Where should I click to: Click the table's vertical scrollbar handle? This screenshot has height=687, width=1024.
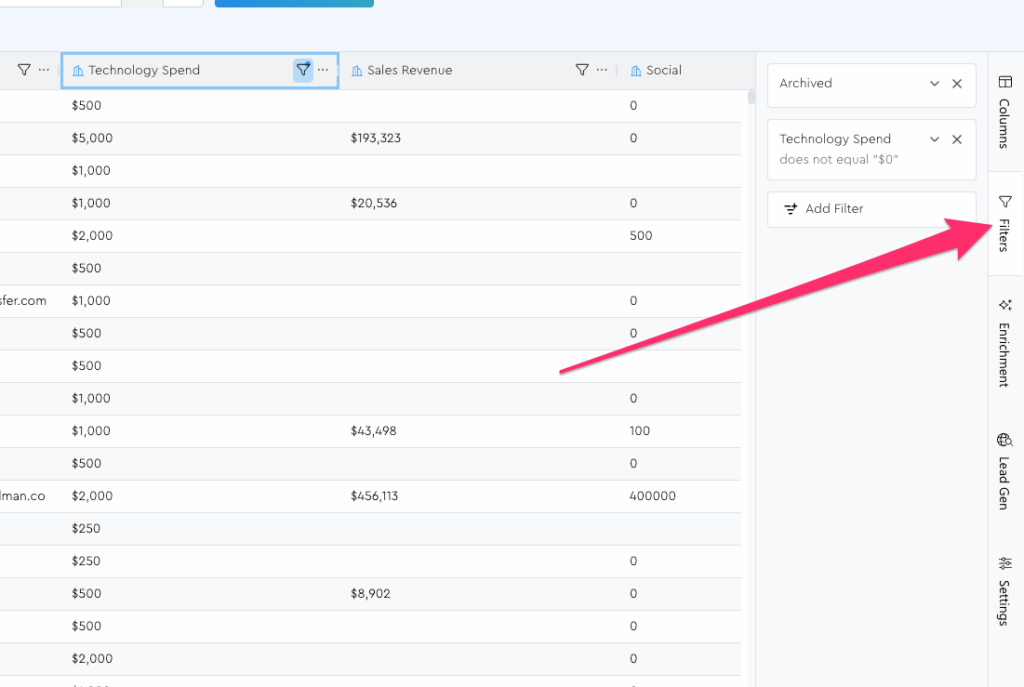pyautogui.click(x=752, y=97)
